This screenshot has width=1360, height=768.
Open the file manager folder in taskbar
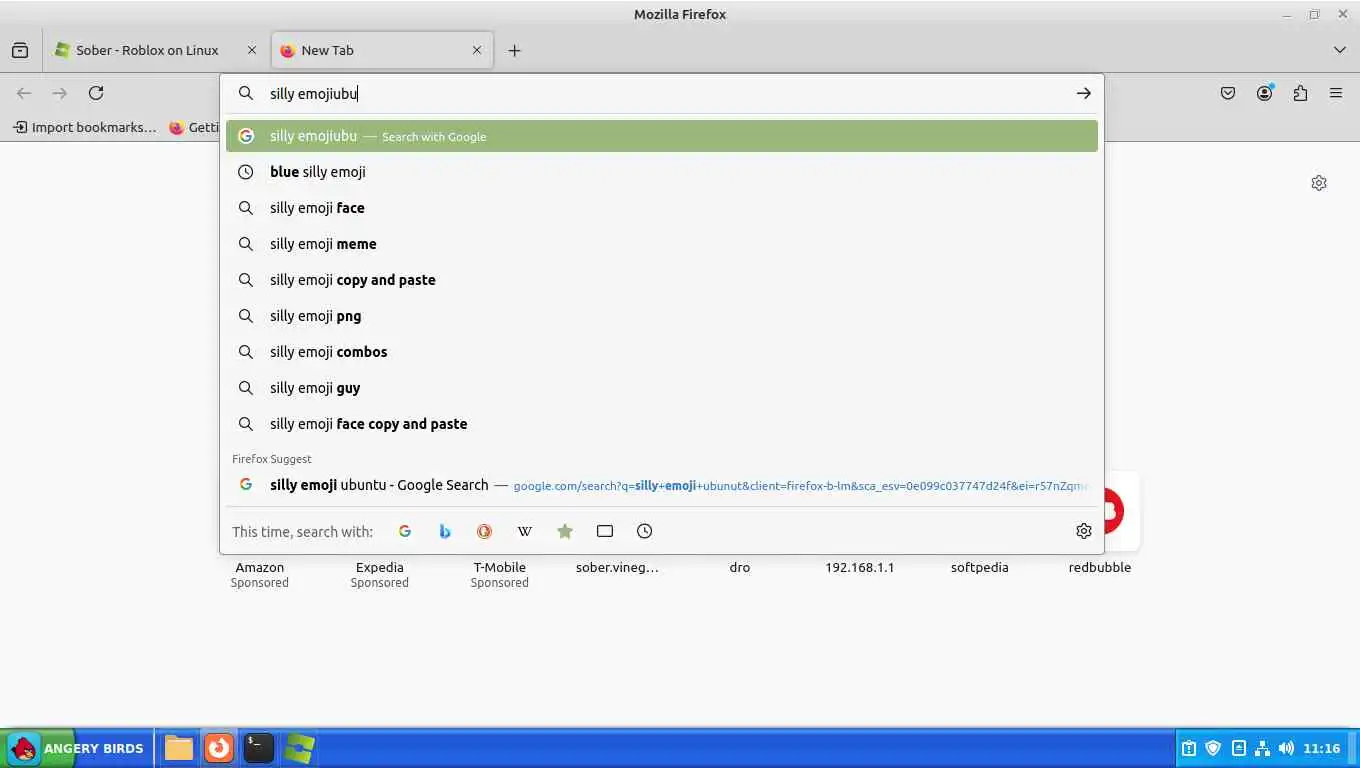(179, 748)
